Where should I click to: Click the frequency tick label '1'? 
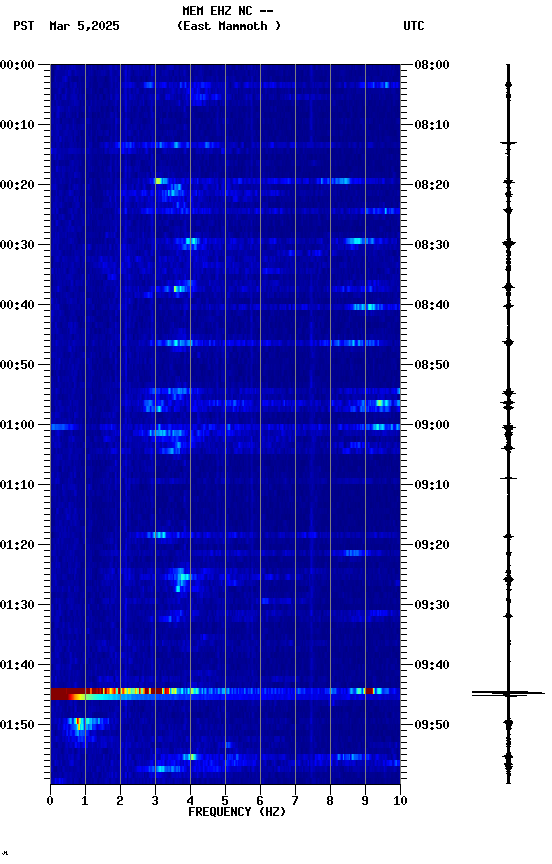pyautogui.click(x=85, y=801)
